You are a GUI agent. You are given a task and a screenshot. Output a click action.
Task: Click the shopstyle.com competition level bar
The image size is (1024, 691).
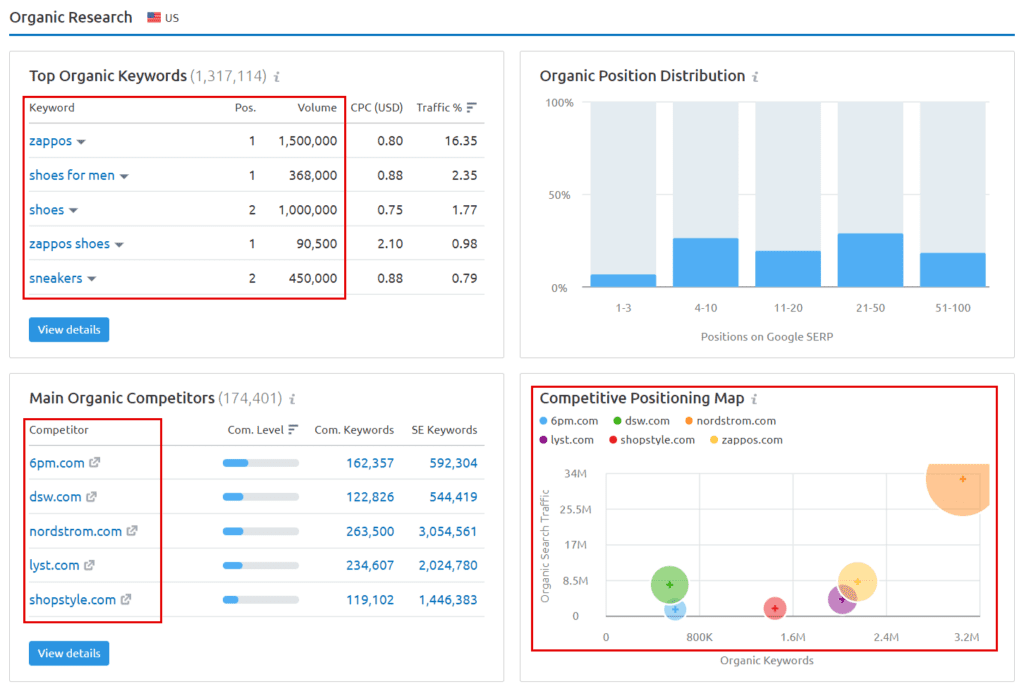[261, 600]
